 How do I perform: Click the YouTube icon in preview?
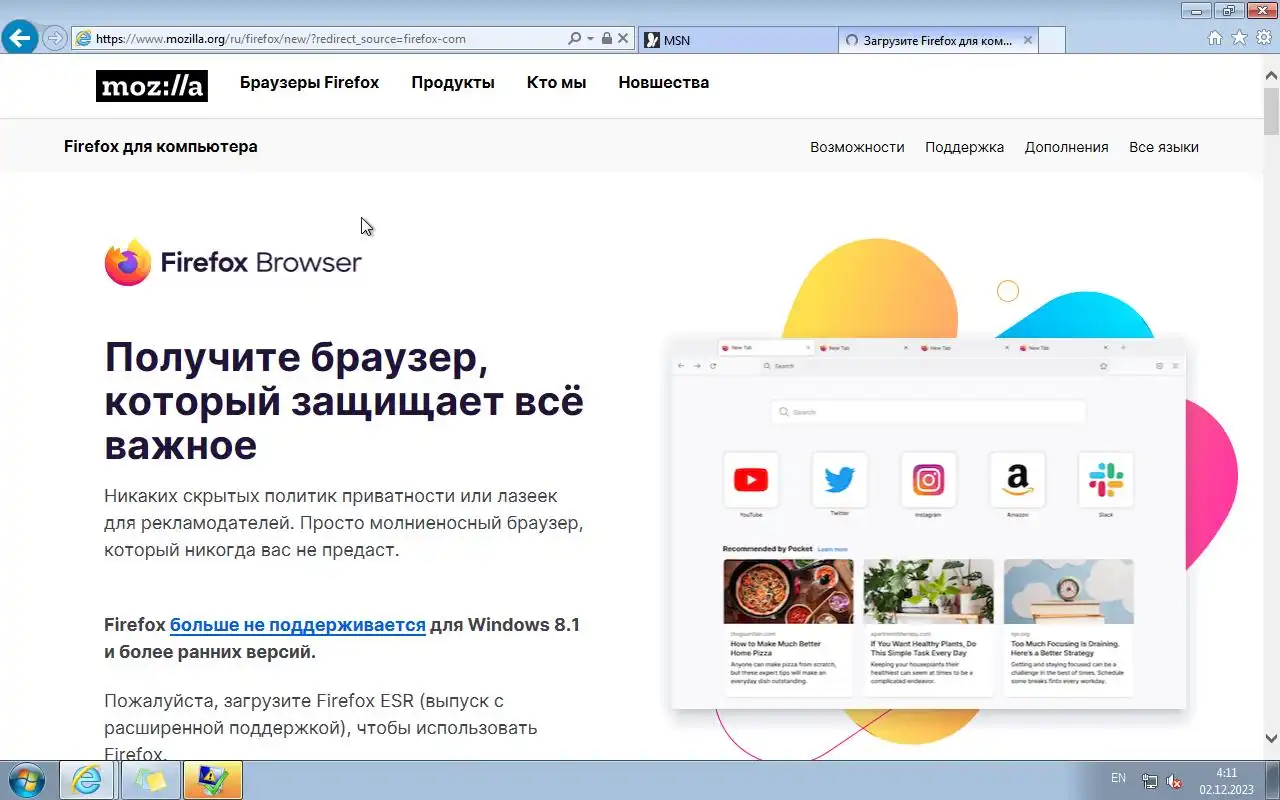point(751,480)
